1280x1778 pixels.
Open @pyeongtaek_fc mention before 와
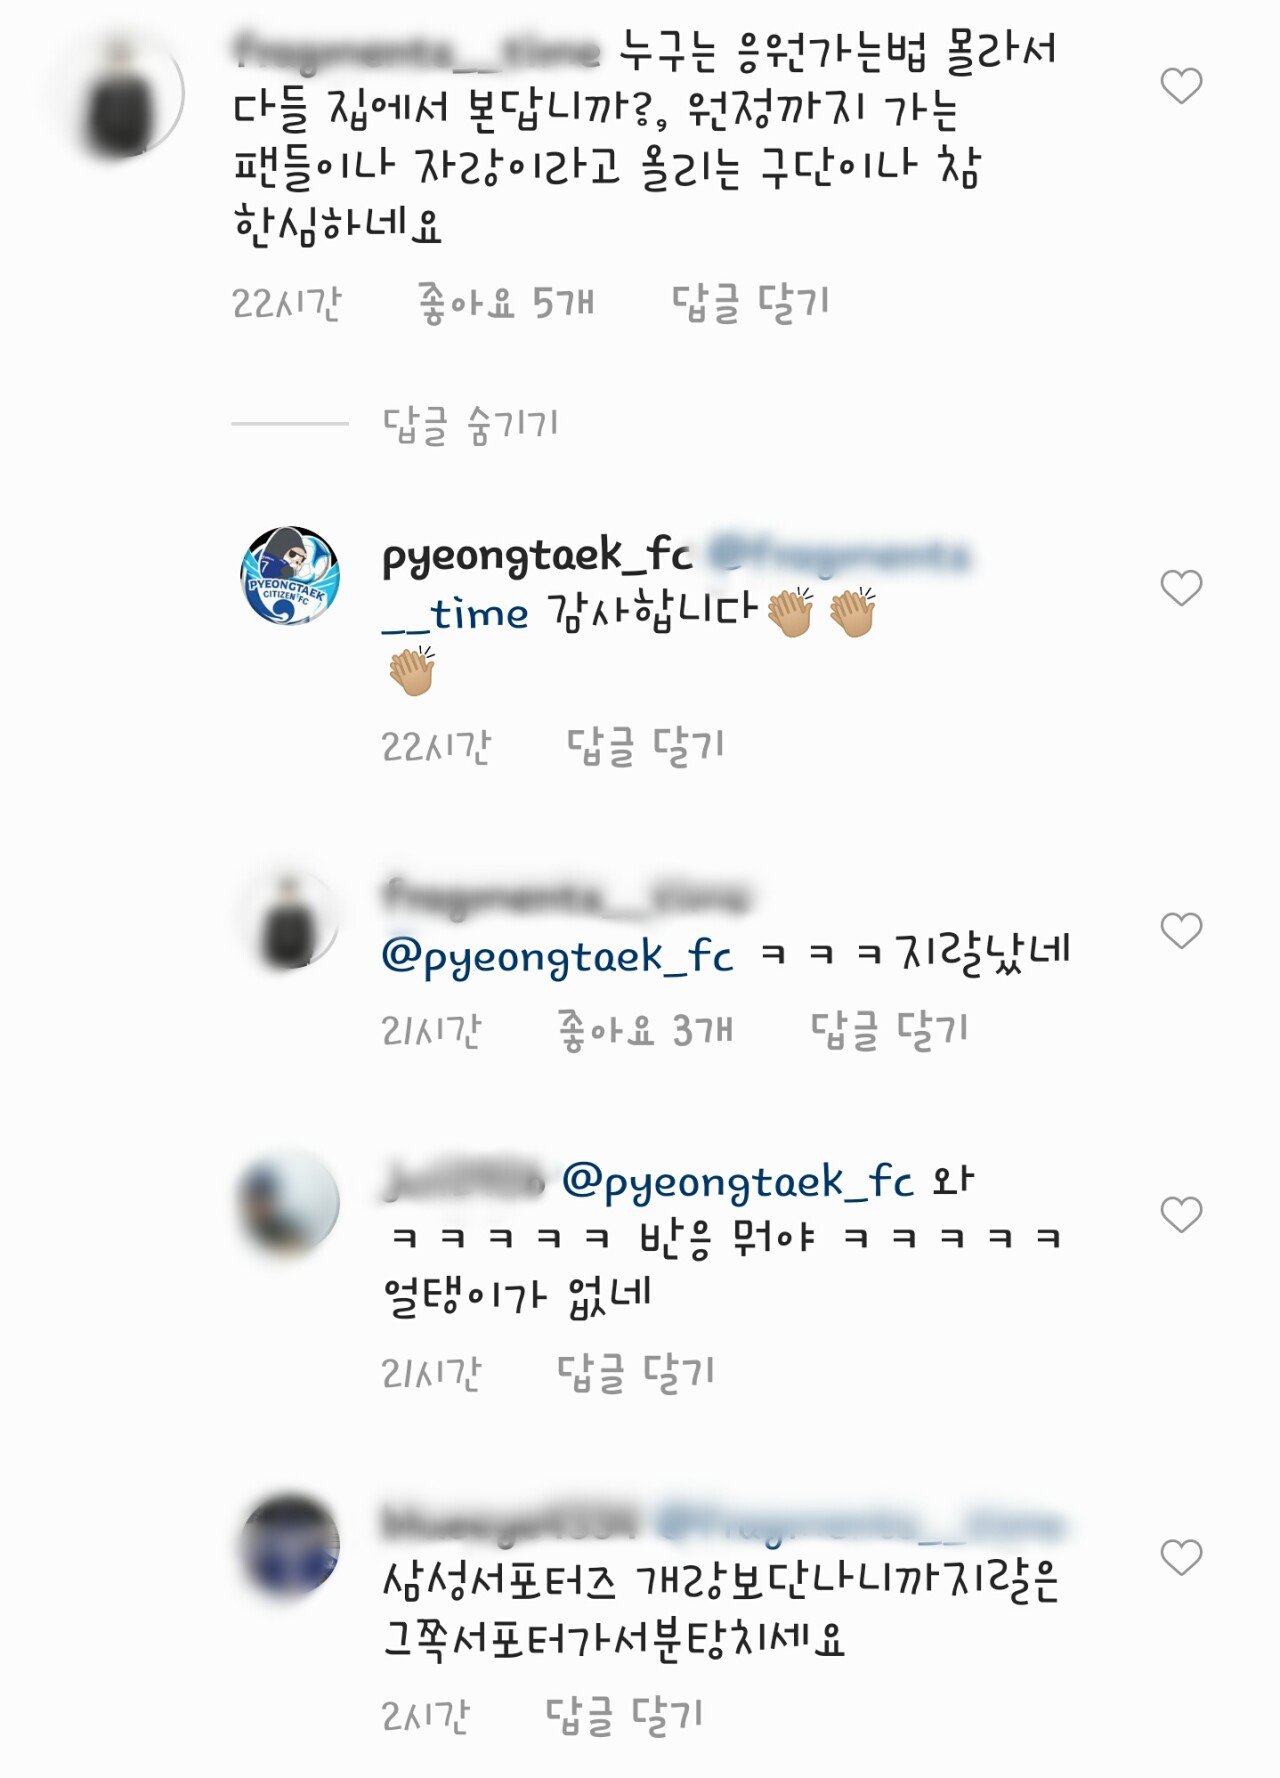[738, 1182]
